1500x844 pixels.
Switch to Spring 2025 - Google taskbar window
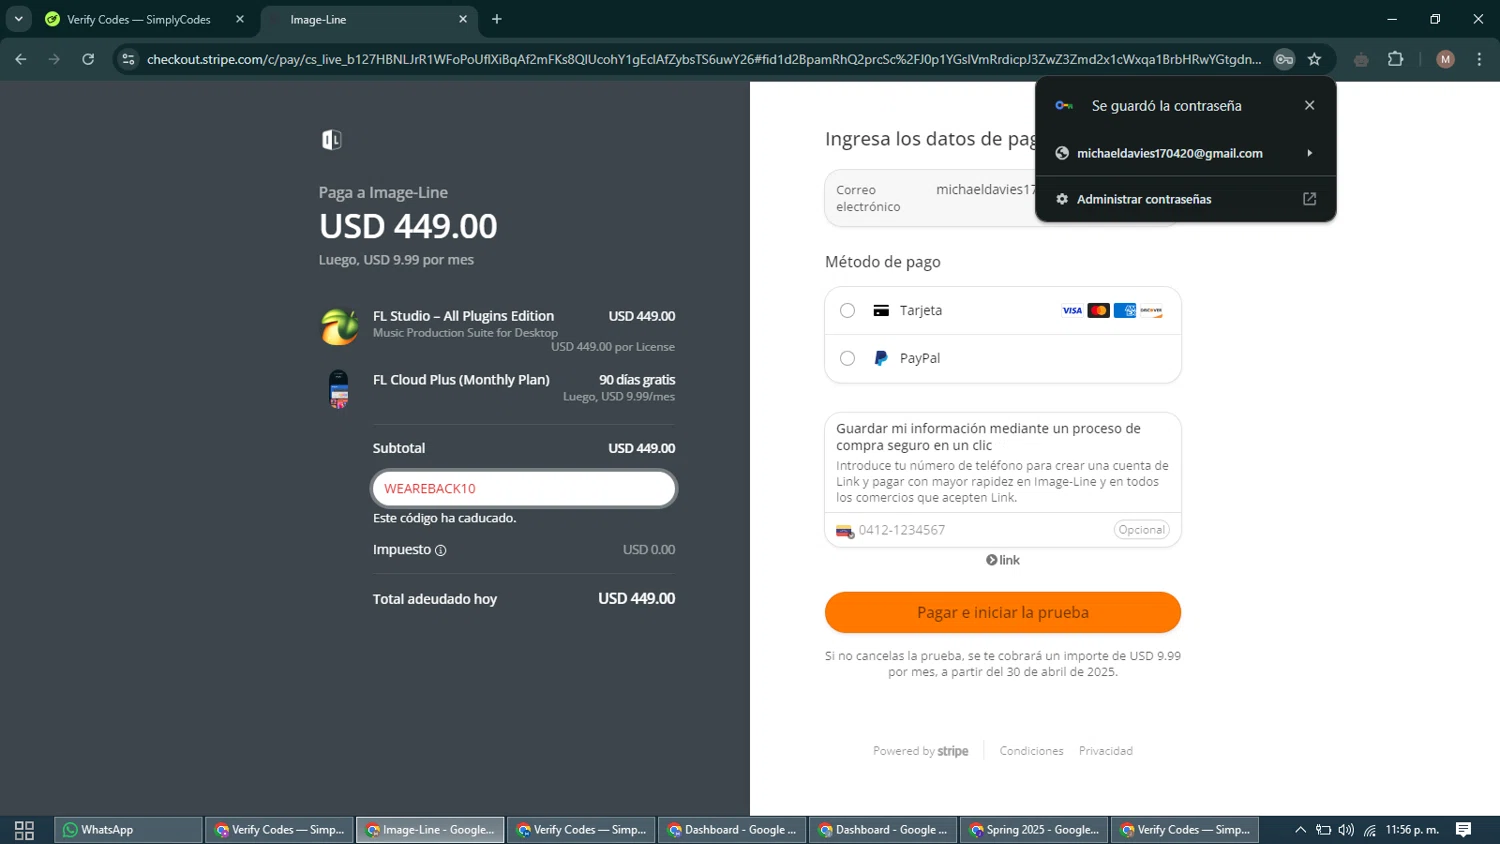pyautogui.click(x=1033, y=830)
